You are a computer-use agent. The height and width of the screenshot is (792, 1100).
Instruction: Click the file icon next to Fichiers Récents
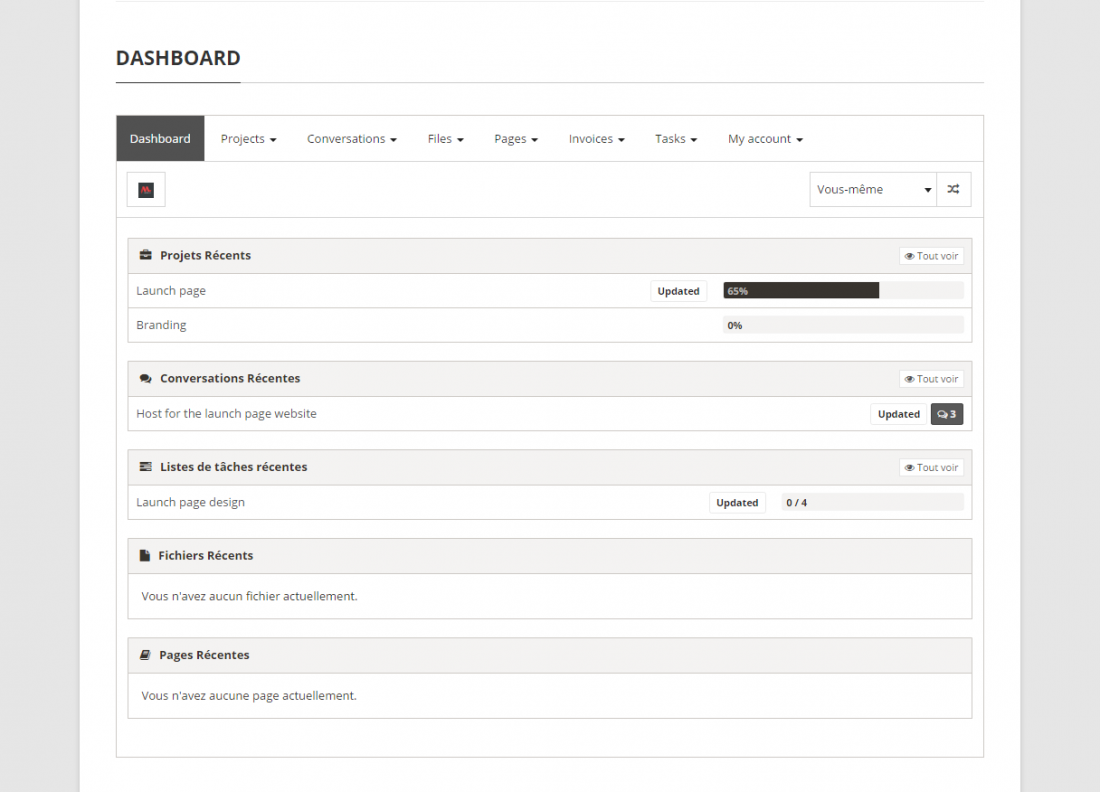(x=146, y=555)
